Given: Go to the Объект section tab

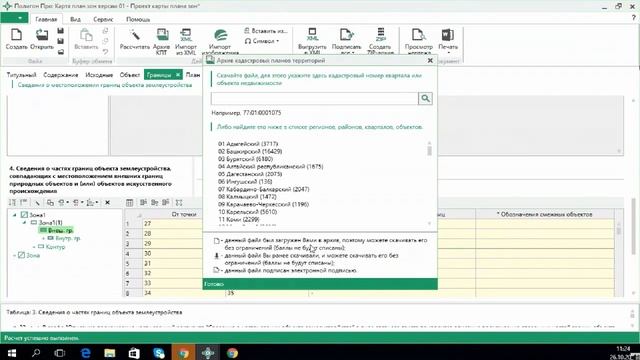Looking at the screenshot, I should [130, 75].
